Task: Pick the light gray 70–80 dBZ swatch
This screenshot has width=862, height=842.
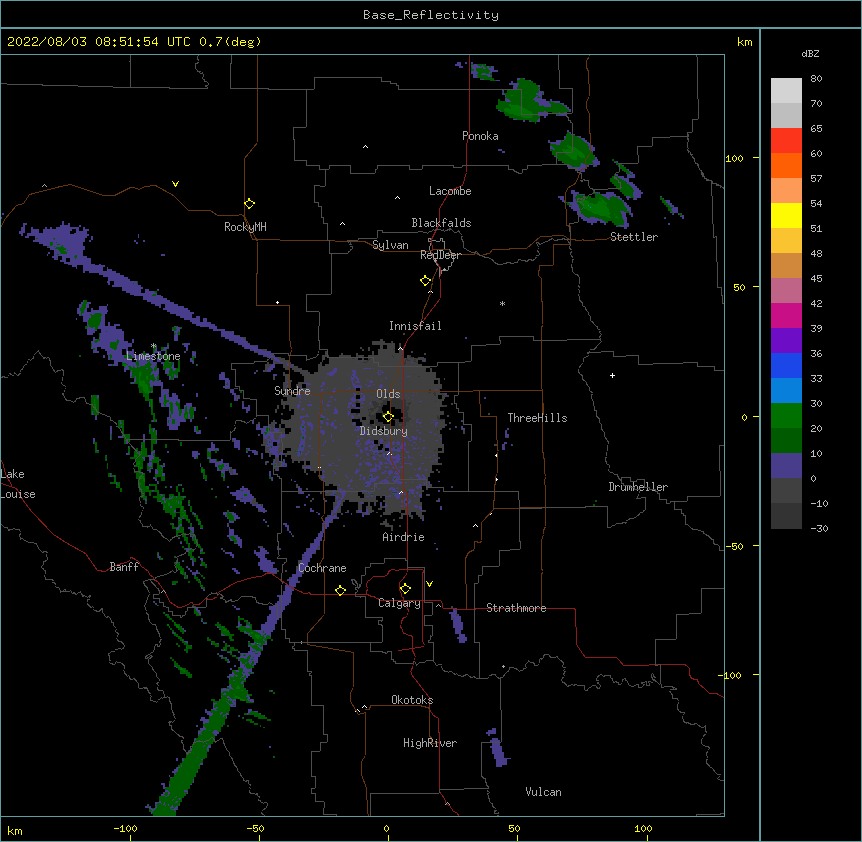Action: pyautogui.click(x=786, y=91)
